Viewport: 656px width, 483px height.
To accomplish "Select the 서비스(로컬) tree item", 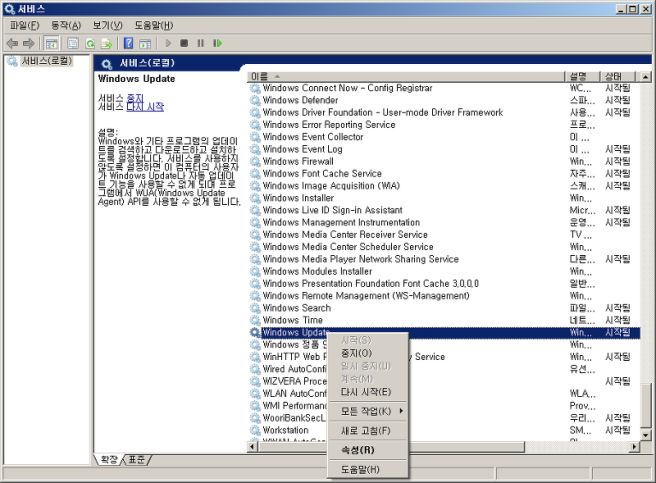I will click(x=47, y=61).
